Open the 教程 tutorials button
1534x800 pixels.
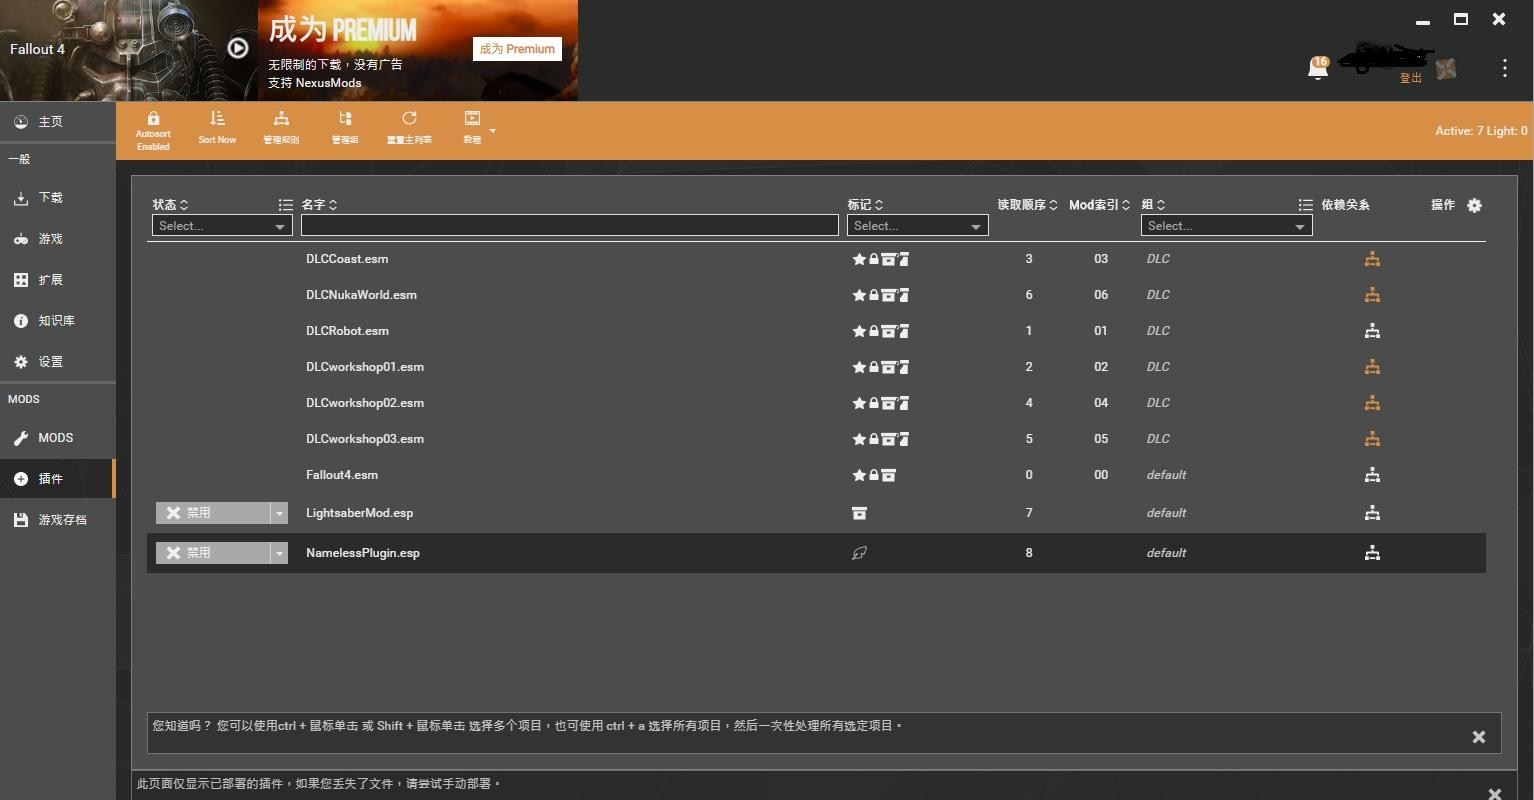click(x=472, y=129)
